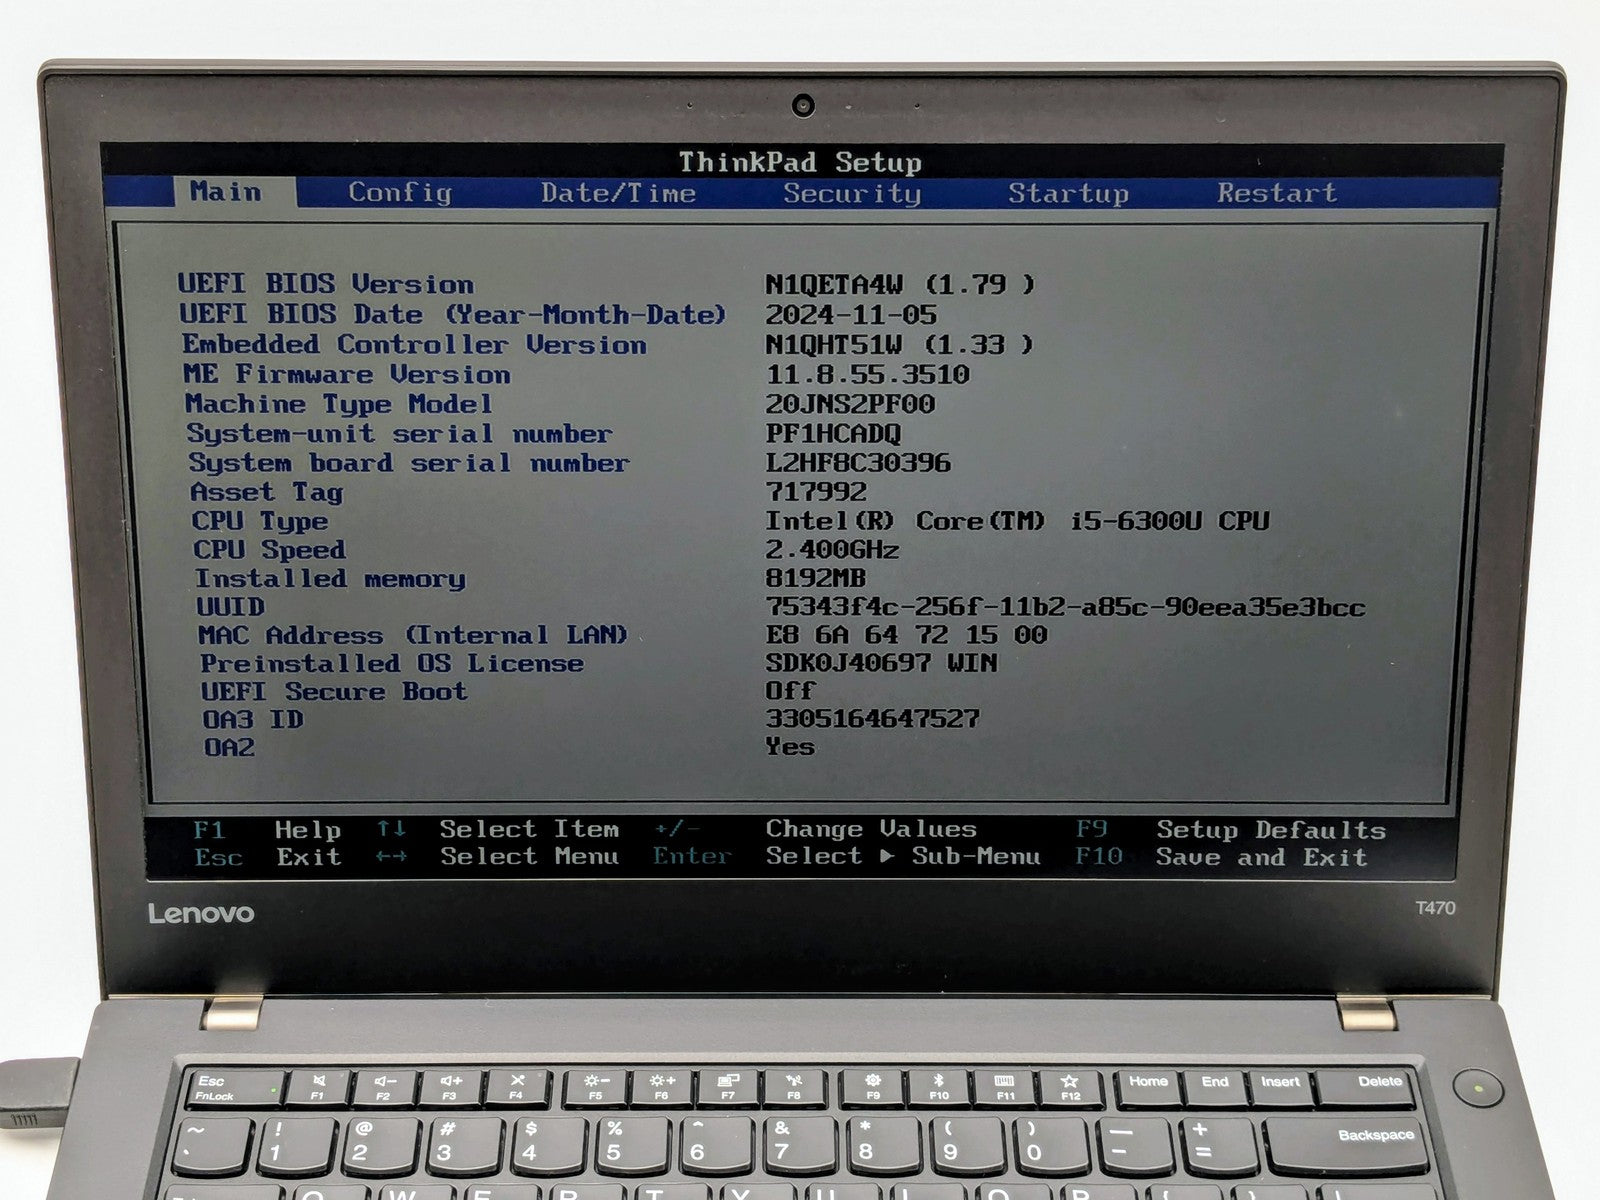
Task: Go to the Startup tab
Action: point(1068,193)
